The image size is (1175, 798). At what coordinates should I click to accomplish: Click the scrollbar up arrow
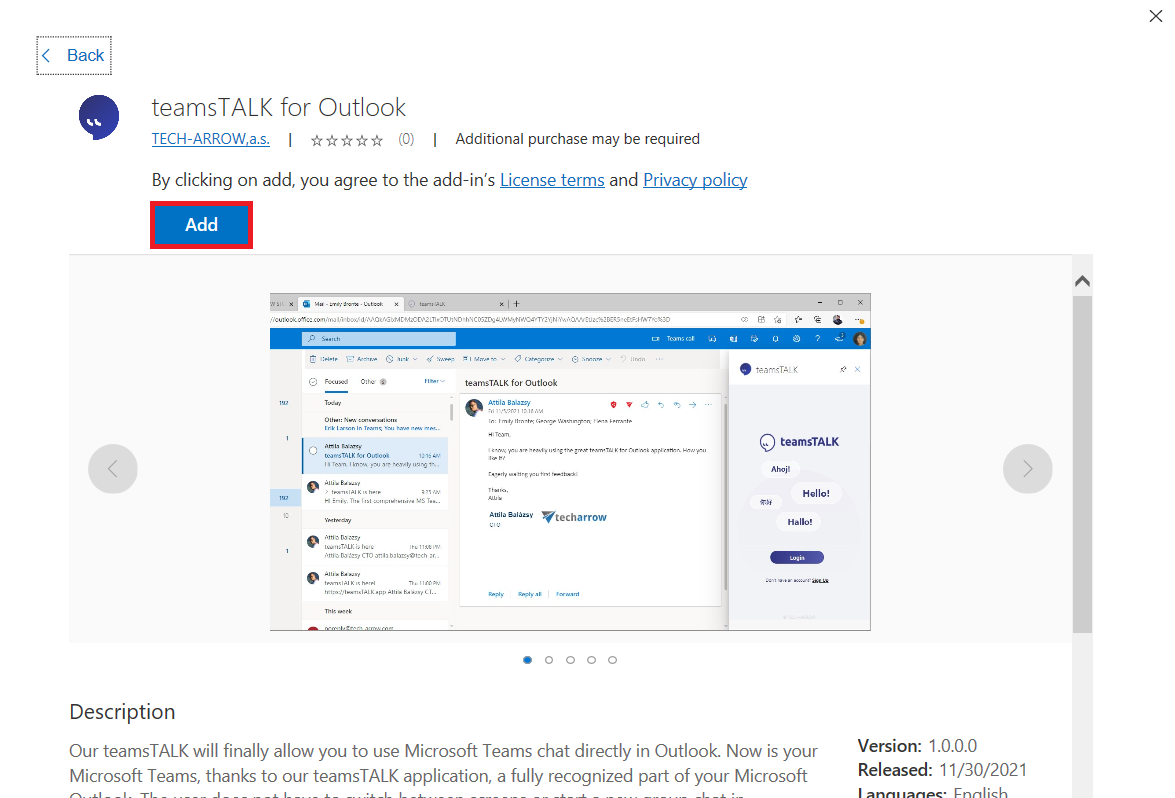[x=1082, y=281]
